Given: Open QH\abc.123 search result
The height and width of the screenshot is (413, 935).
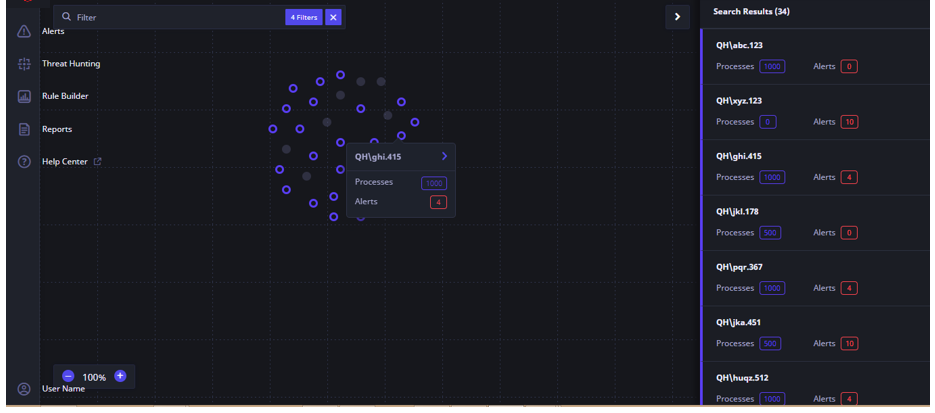Looking at the screenshot, I should [818, 57].
